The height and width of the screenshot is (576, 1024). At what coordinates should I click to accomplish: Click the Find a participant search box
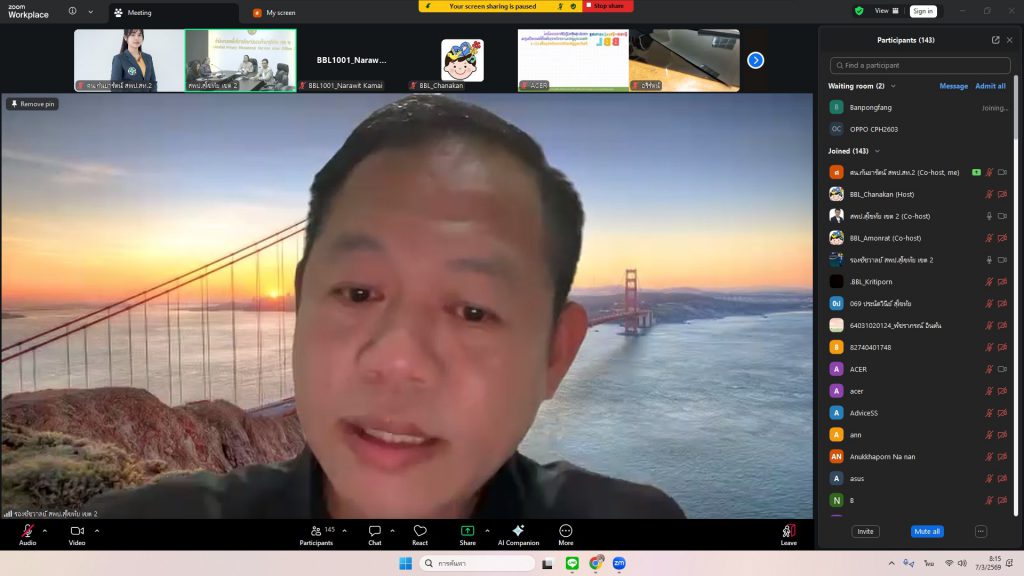[x=919, y=65]
